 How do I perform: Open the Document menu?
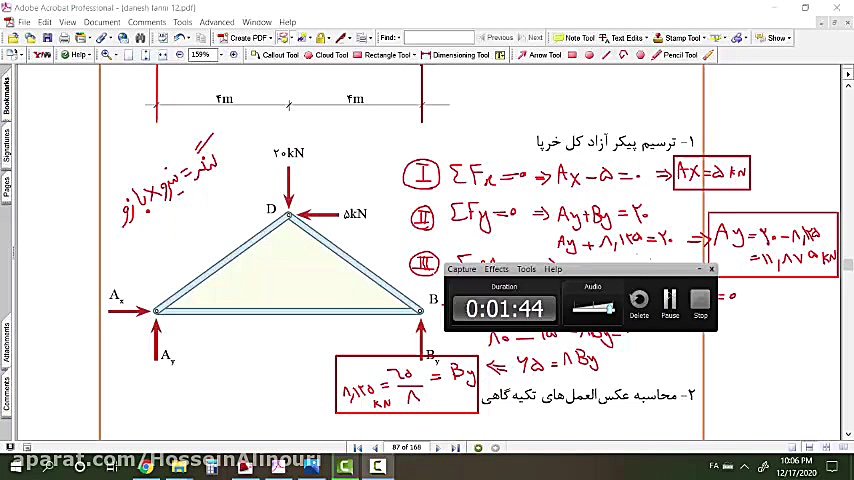(102, 22)
